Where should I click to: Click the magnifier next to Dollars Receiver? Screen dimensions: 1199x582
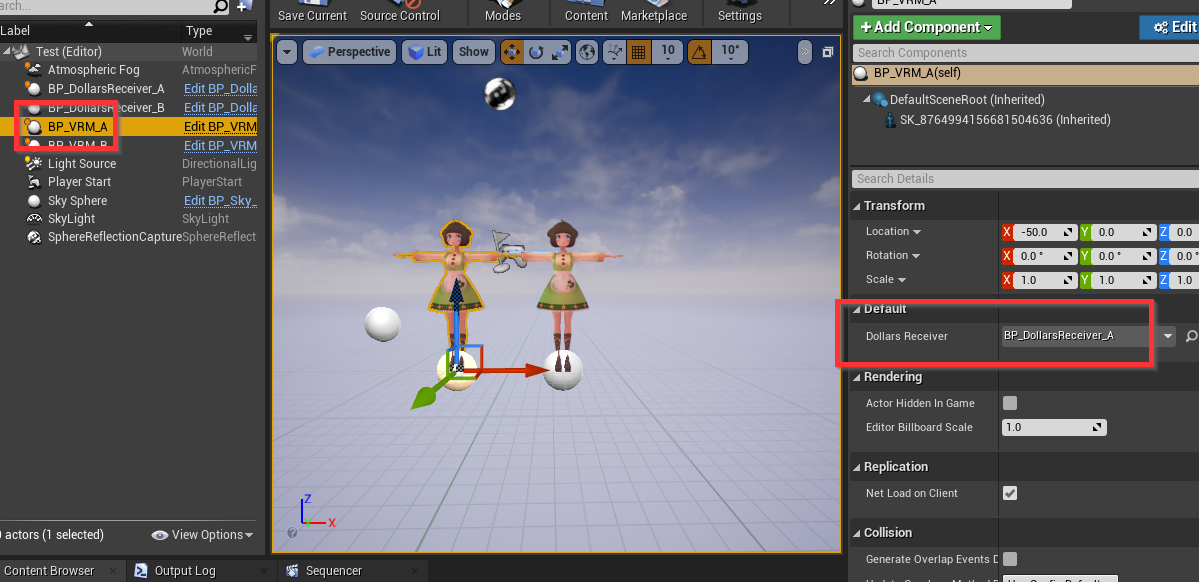[x=1191, y=337]
